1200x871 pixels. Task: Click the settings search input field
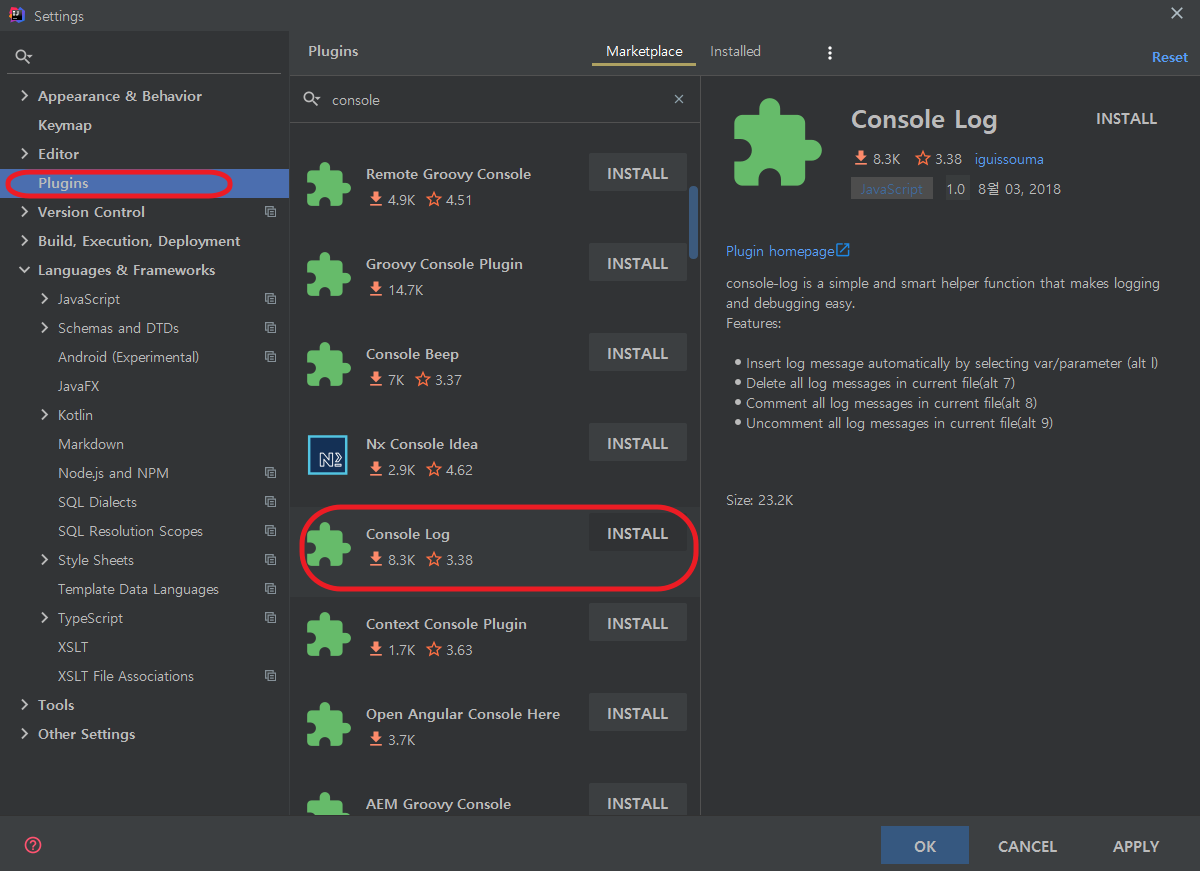click(x=144, y=57)
